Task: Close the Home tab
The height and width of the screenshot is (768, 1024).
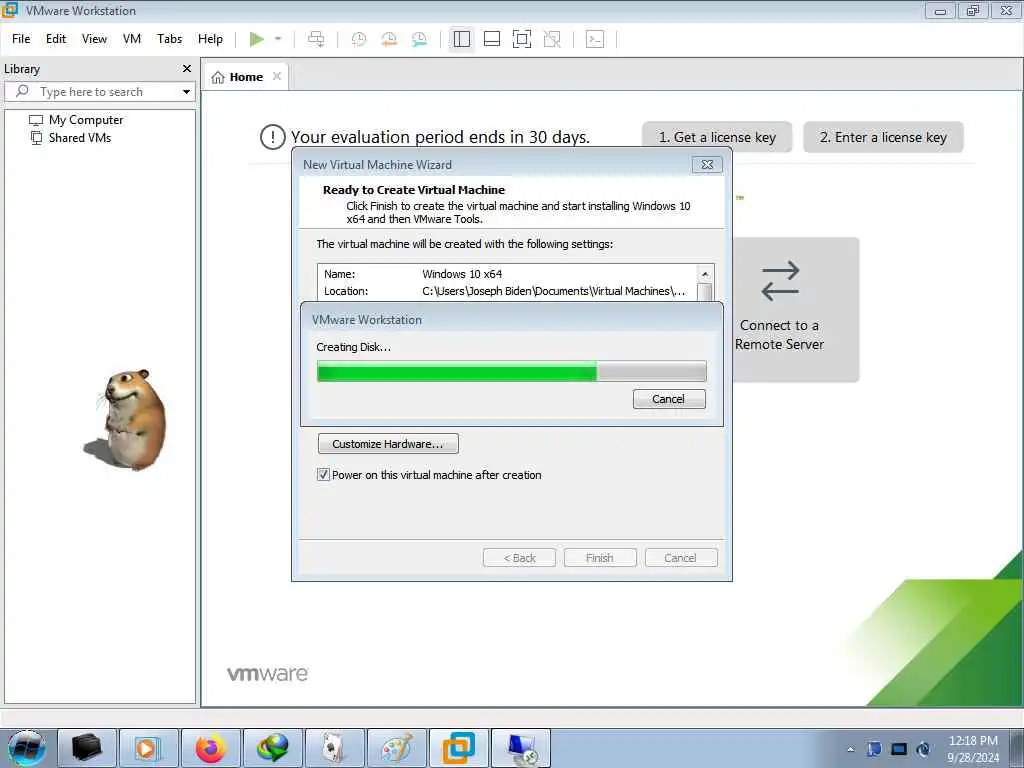Action: (277, 76)
